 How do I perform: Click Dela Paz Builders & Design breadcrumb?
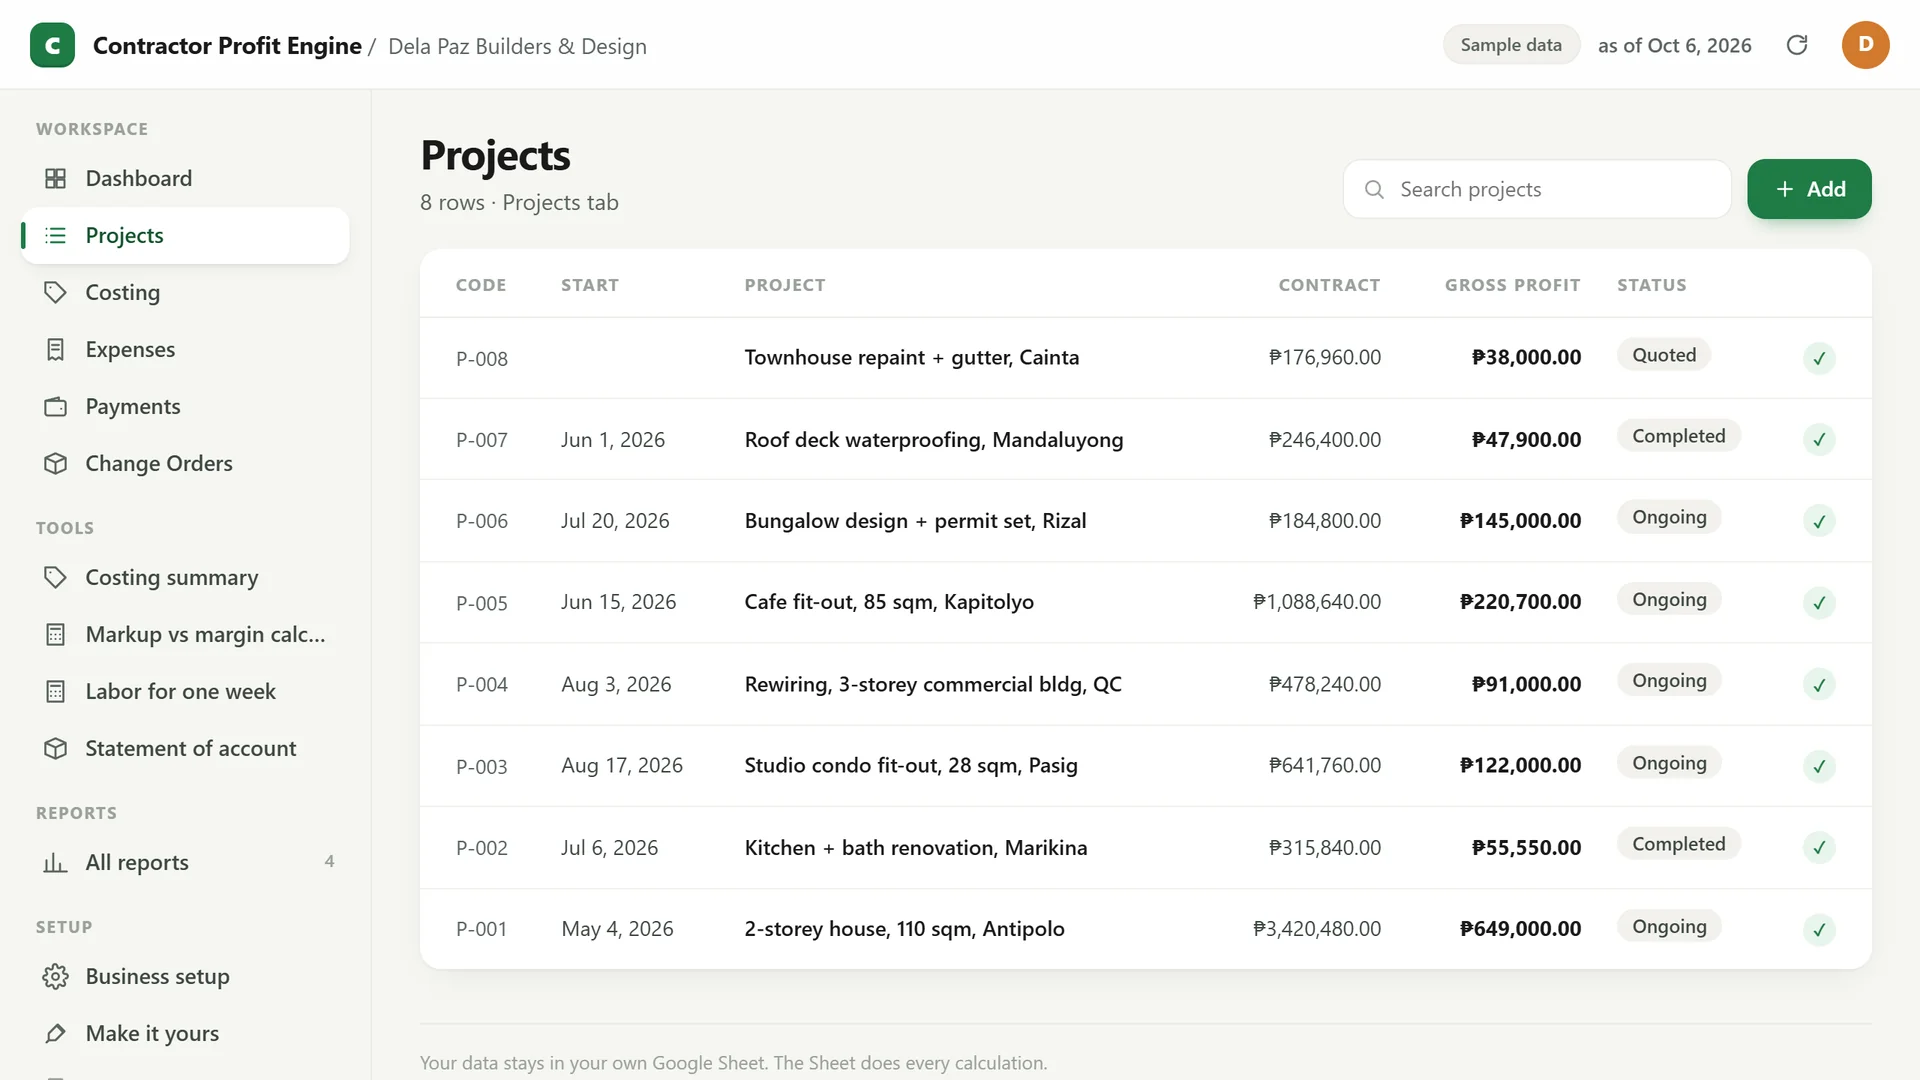[517, 46]
